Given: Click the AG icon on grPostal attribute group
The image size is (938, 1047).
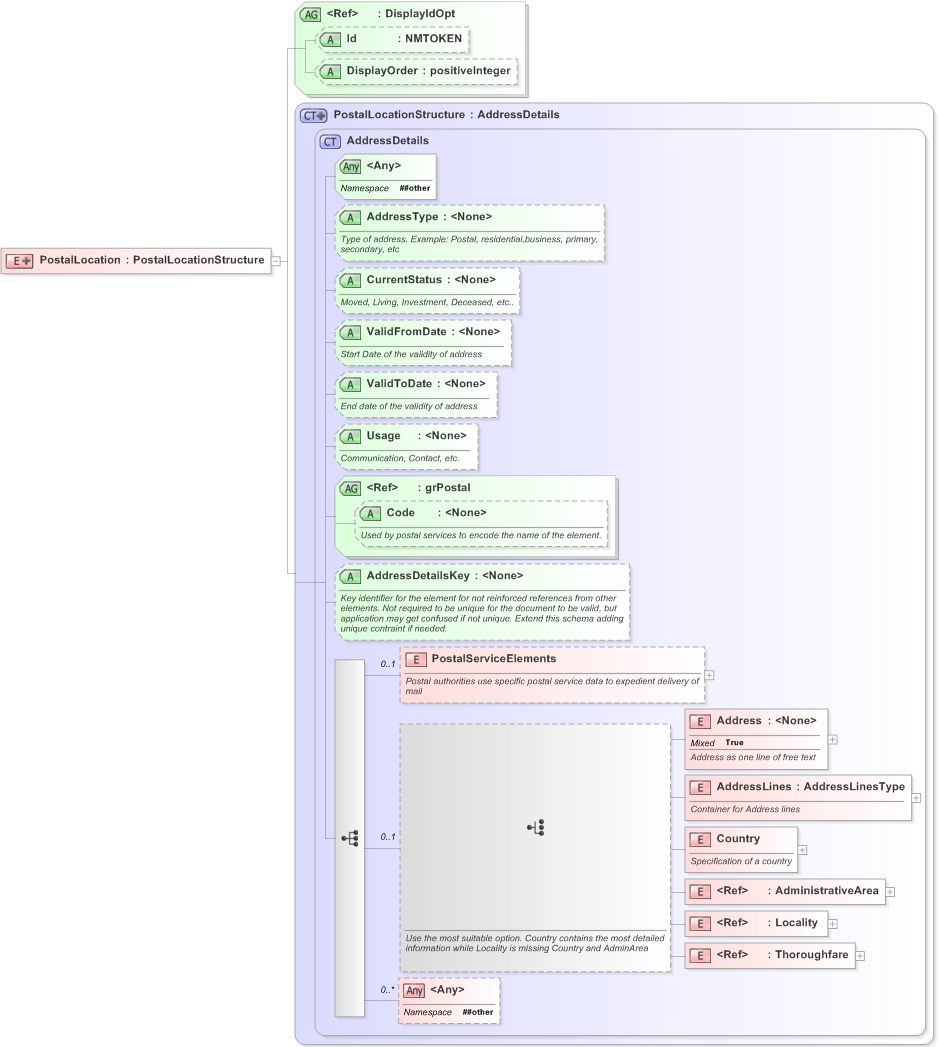Looking at the screenshot, I should click(350, 488).
